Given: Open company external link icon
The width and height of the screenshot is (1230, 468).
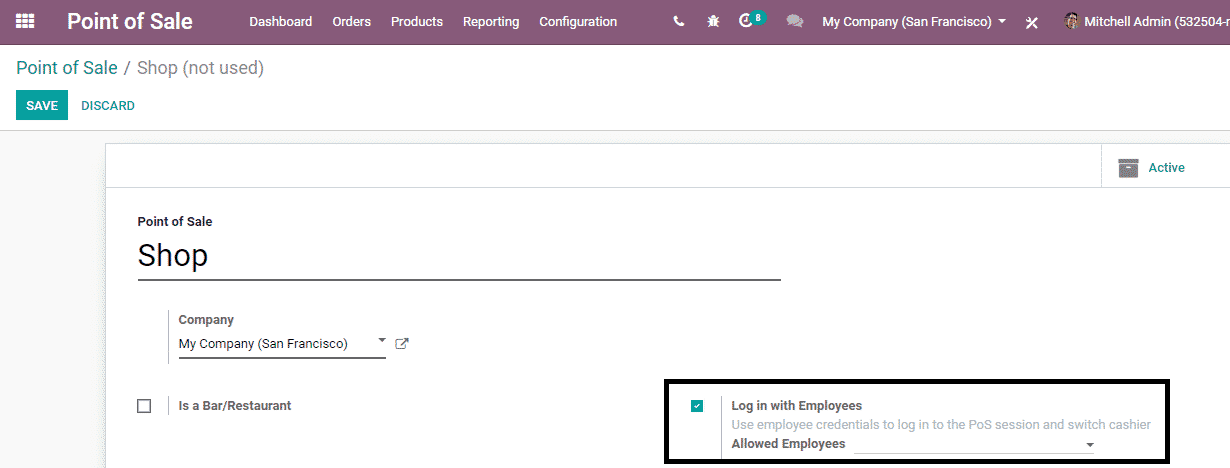Looking at the screenshot, I should point(402,344).
